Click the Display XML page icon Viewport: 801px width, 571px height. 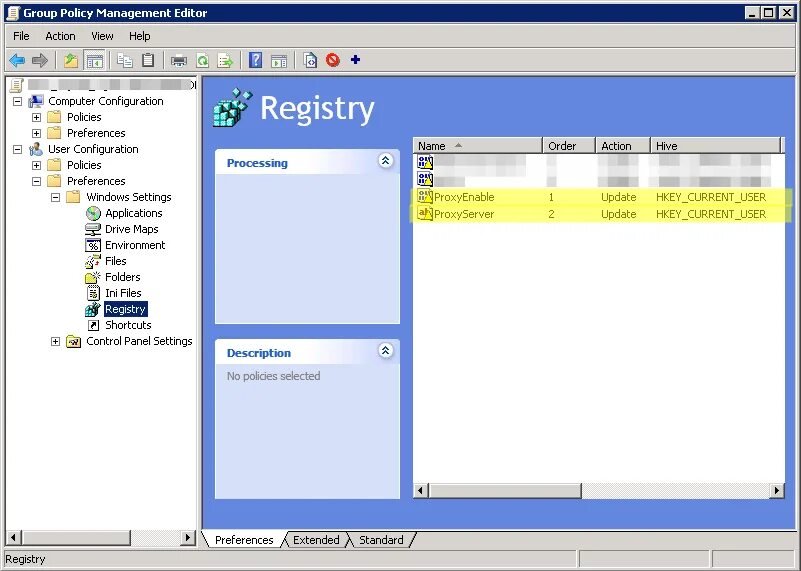(x=310, y=60)
